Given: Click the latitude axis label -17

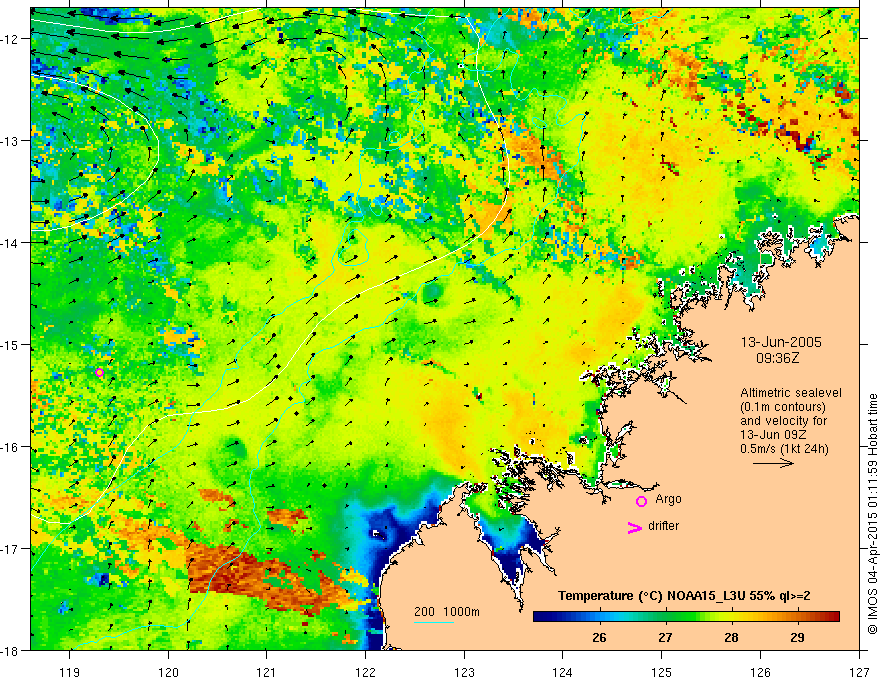Looking at the screenshot, I should (11, 548).
